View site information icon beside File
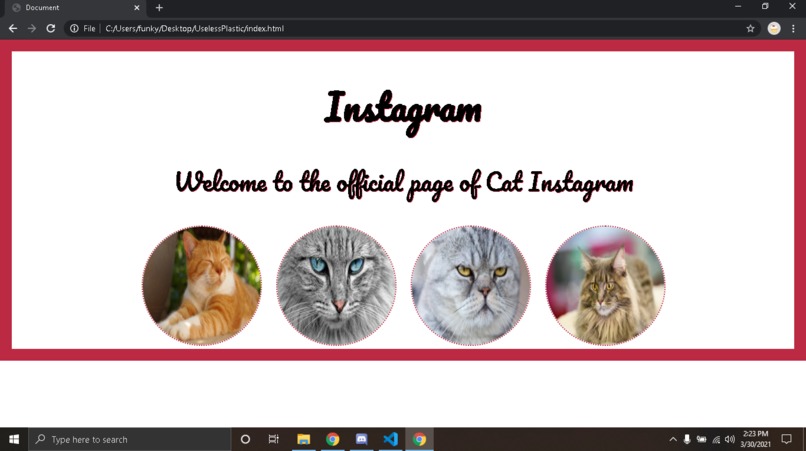806x451 pixels. click(x=75, y=29)
